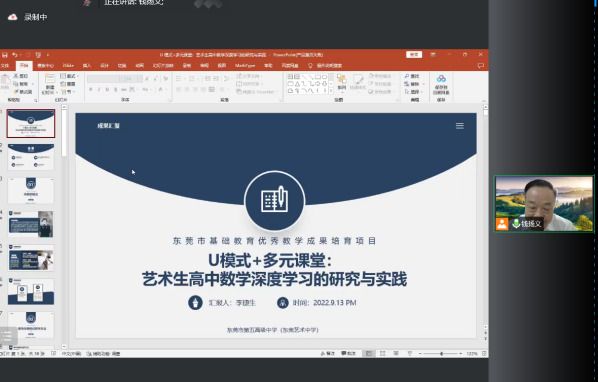The width and height of the screenshot is (598, 382).
Task: Expand the shapes gallery more arrow
Action: 331,91
